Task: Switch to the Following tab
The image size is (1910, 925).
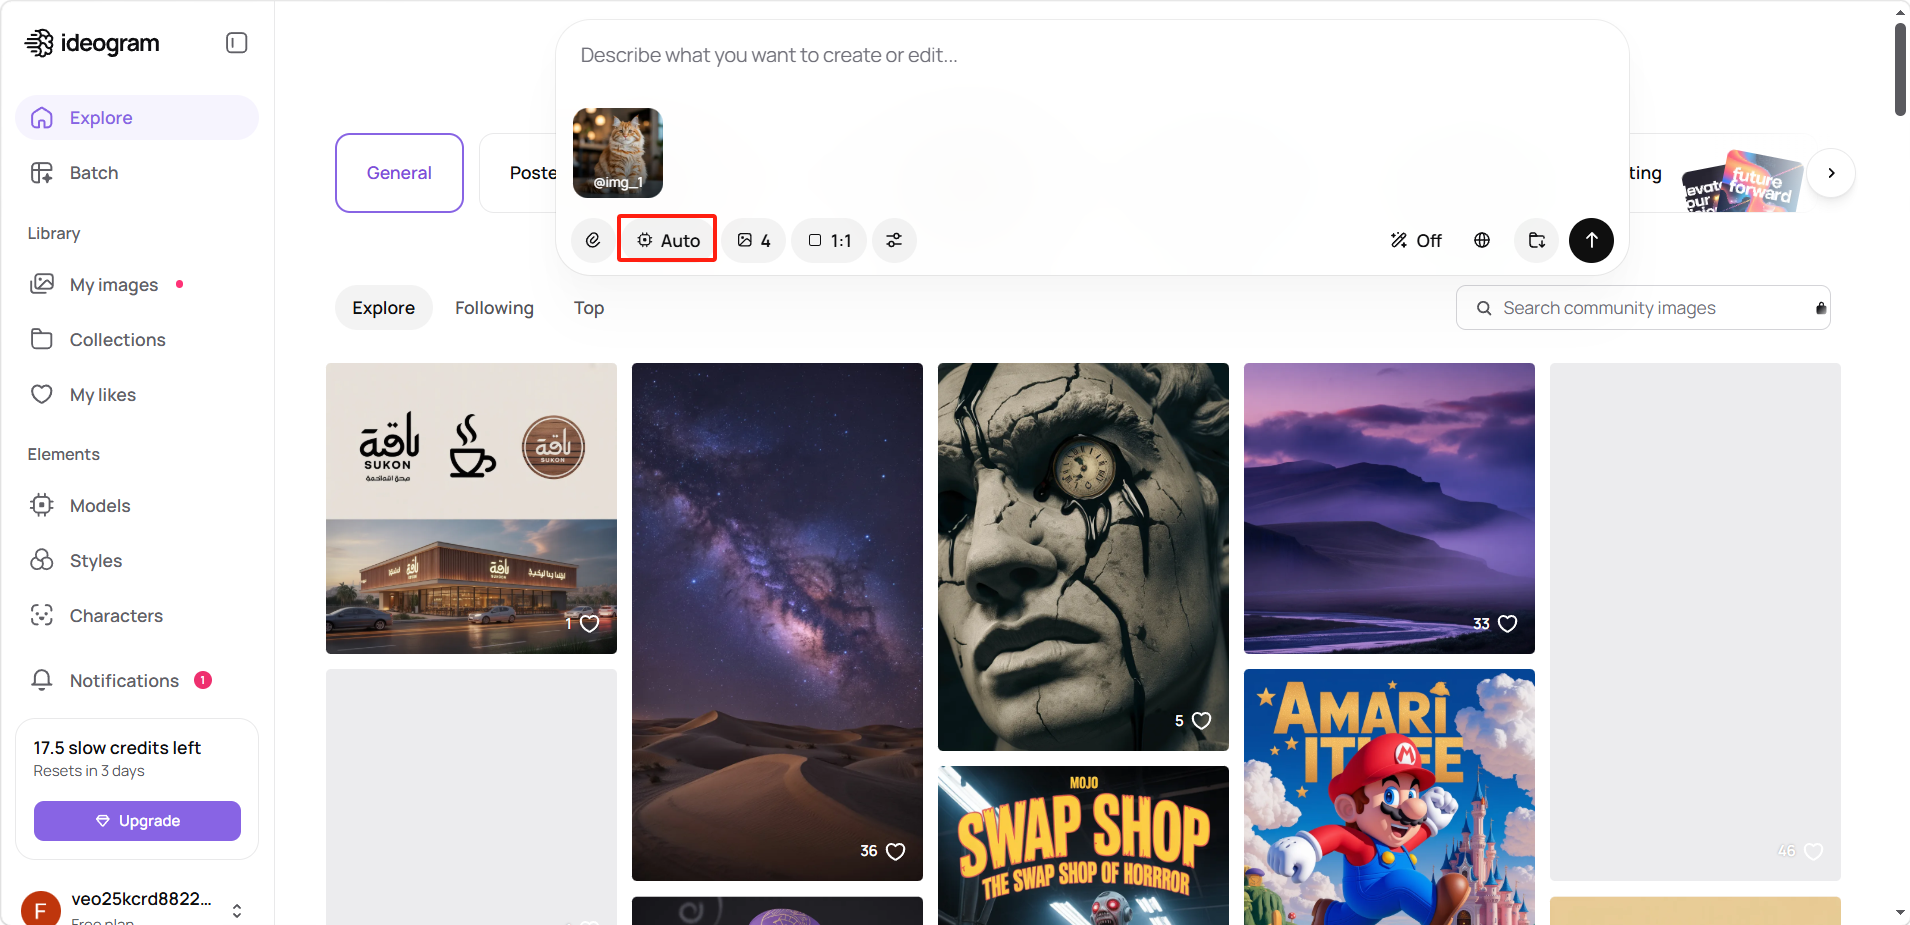Action: (x=494, y=308)
